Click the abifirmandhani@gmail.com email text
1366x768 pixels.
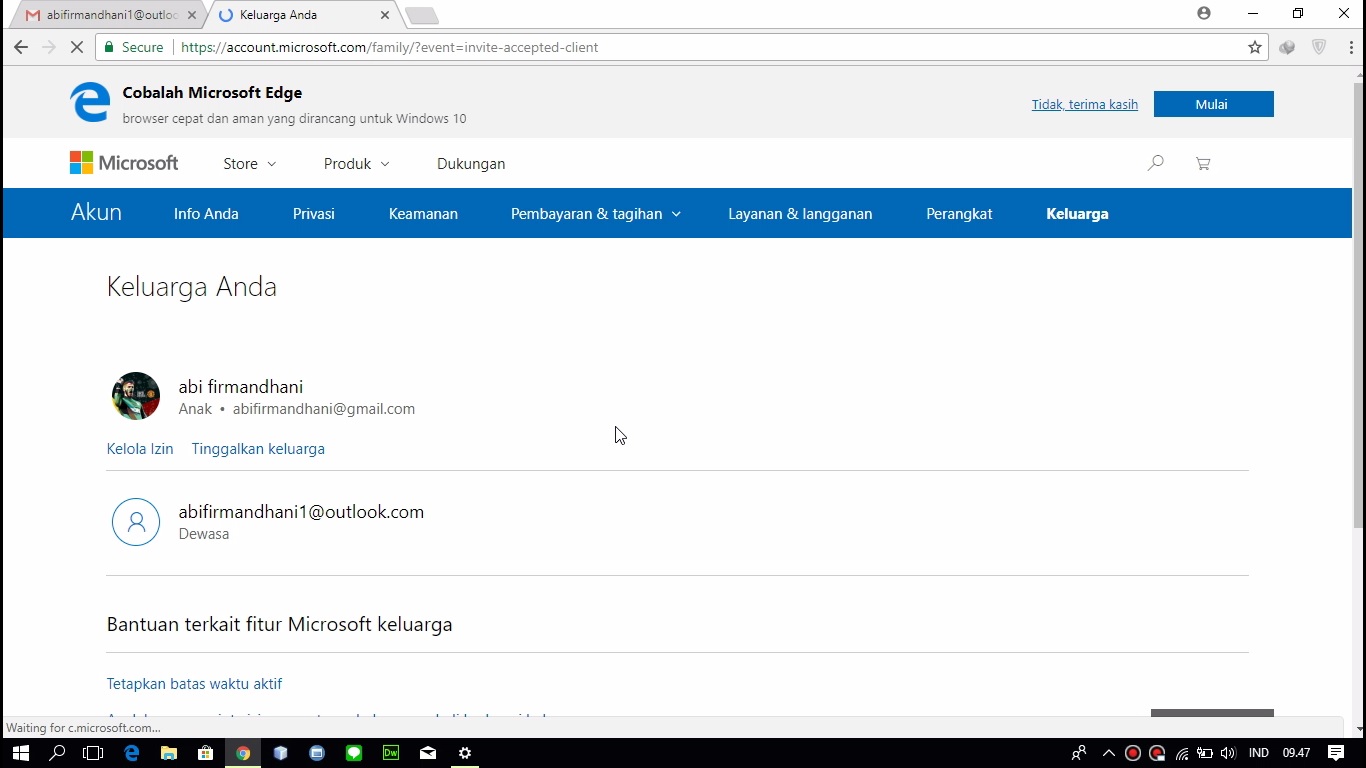click(x=324, y=409)
